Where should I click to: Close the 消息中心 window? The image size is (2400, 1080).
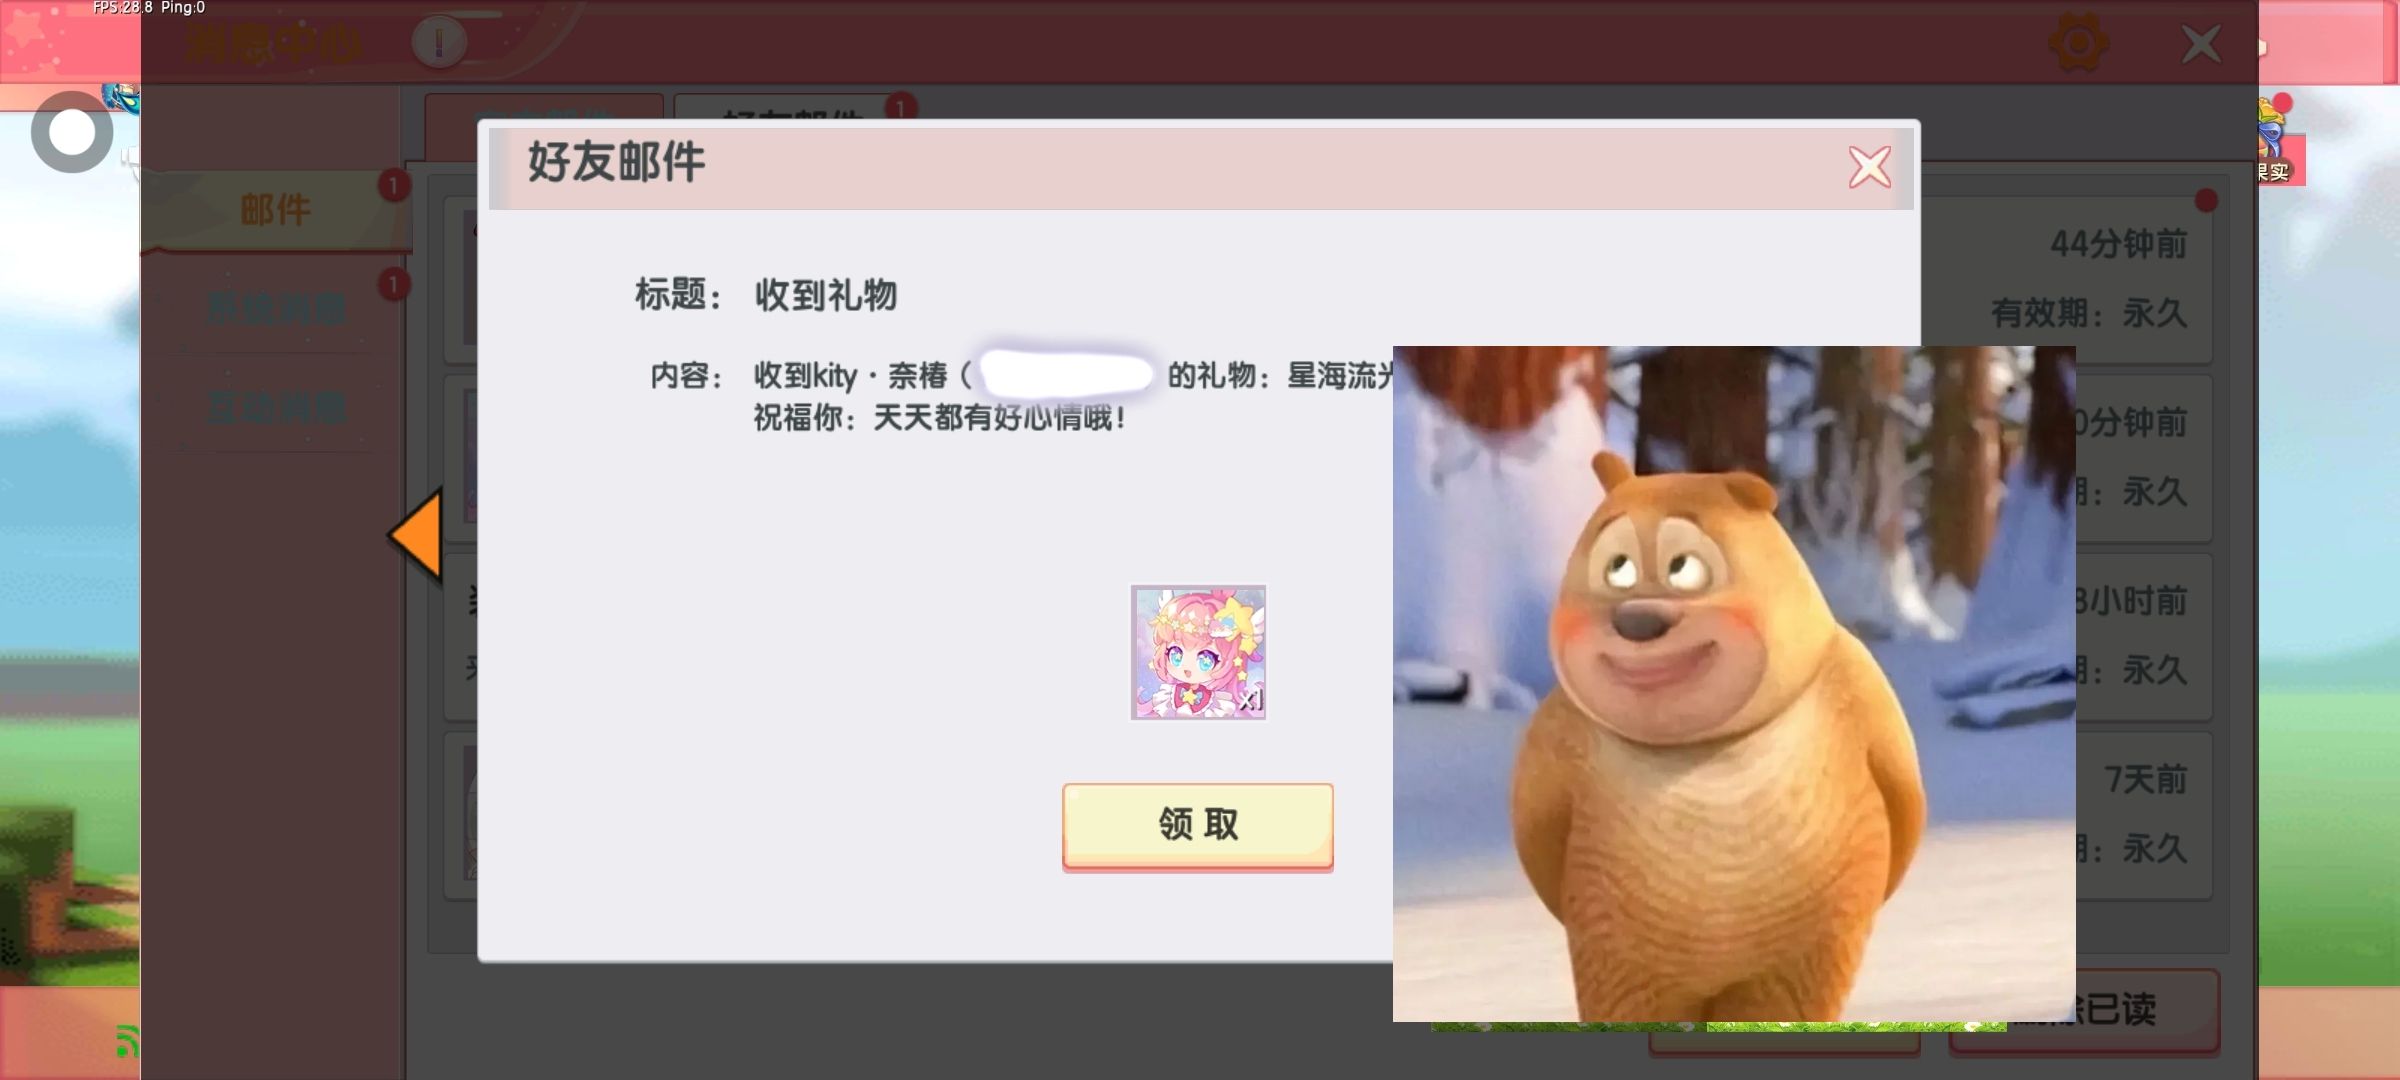(2201, 43)
